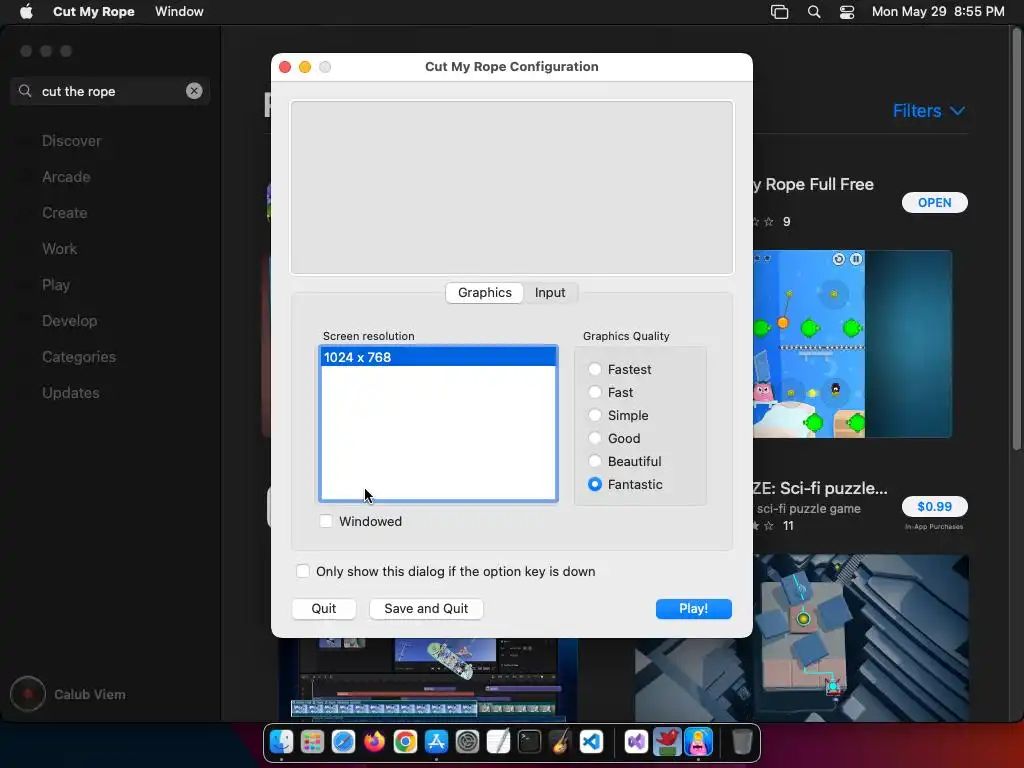The height and width of the screenshot is (768, 1024).
Task: Open Launchpad from the dock
Action: (x=312, y=742)
